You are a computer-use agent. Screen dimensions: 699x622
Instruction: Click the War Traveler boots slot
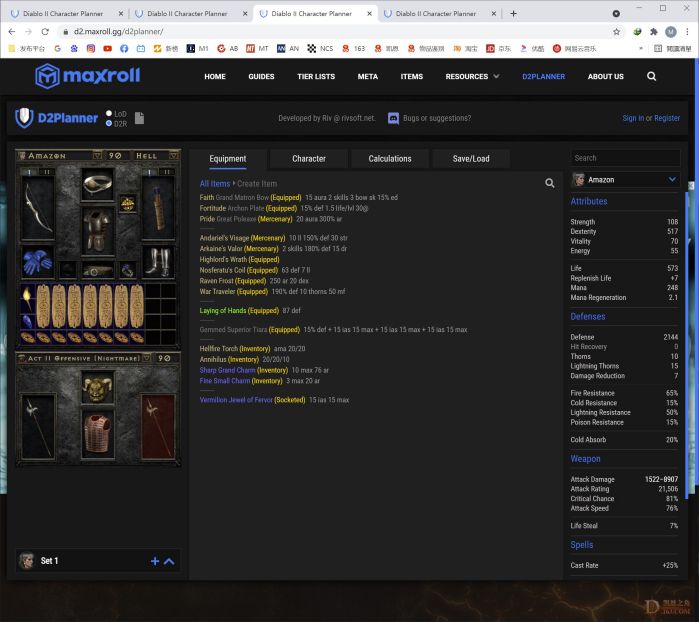tap(158, 261)
